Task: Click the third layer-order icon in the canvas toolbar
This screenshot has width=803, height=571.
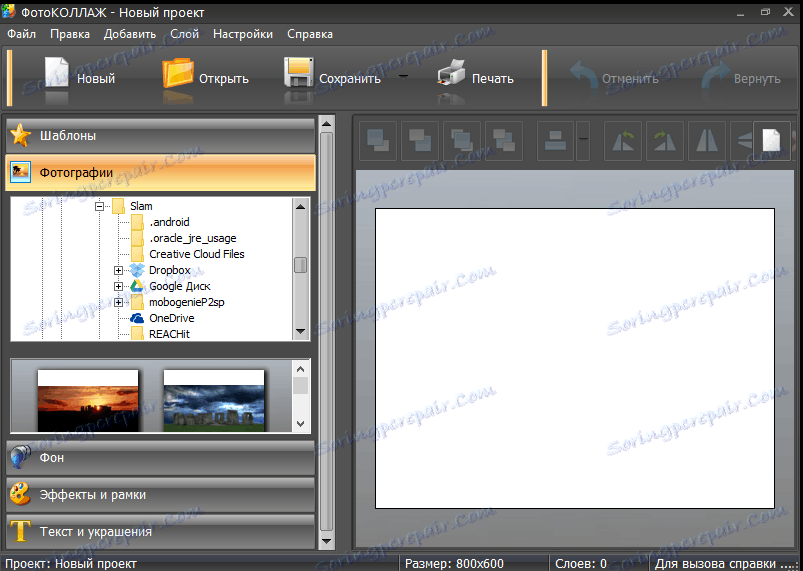Action: coord(462,141)
